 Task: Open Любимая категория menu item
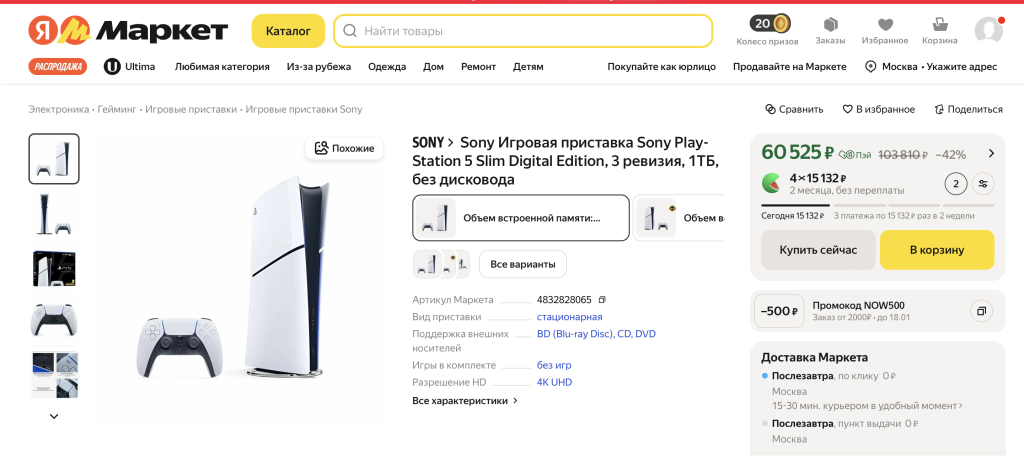click(x=222, y=66)
